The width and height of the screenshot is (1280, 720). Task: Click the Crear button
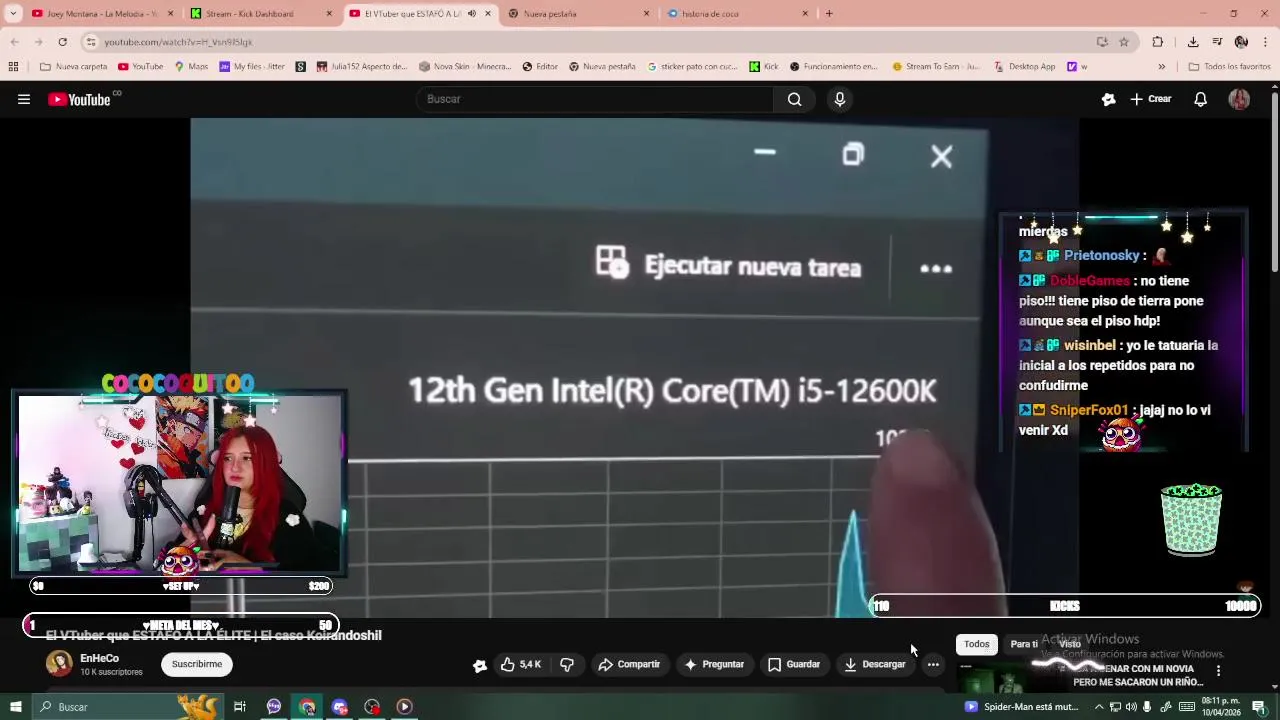click(x=1151, y=99)
